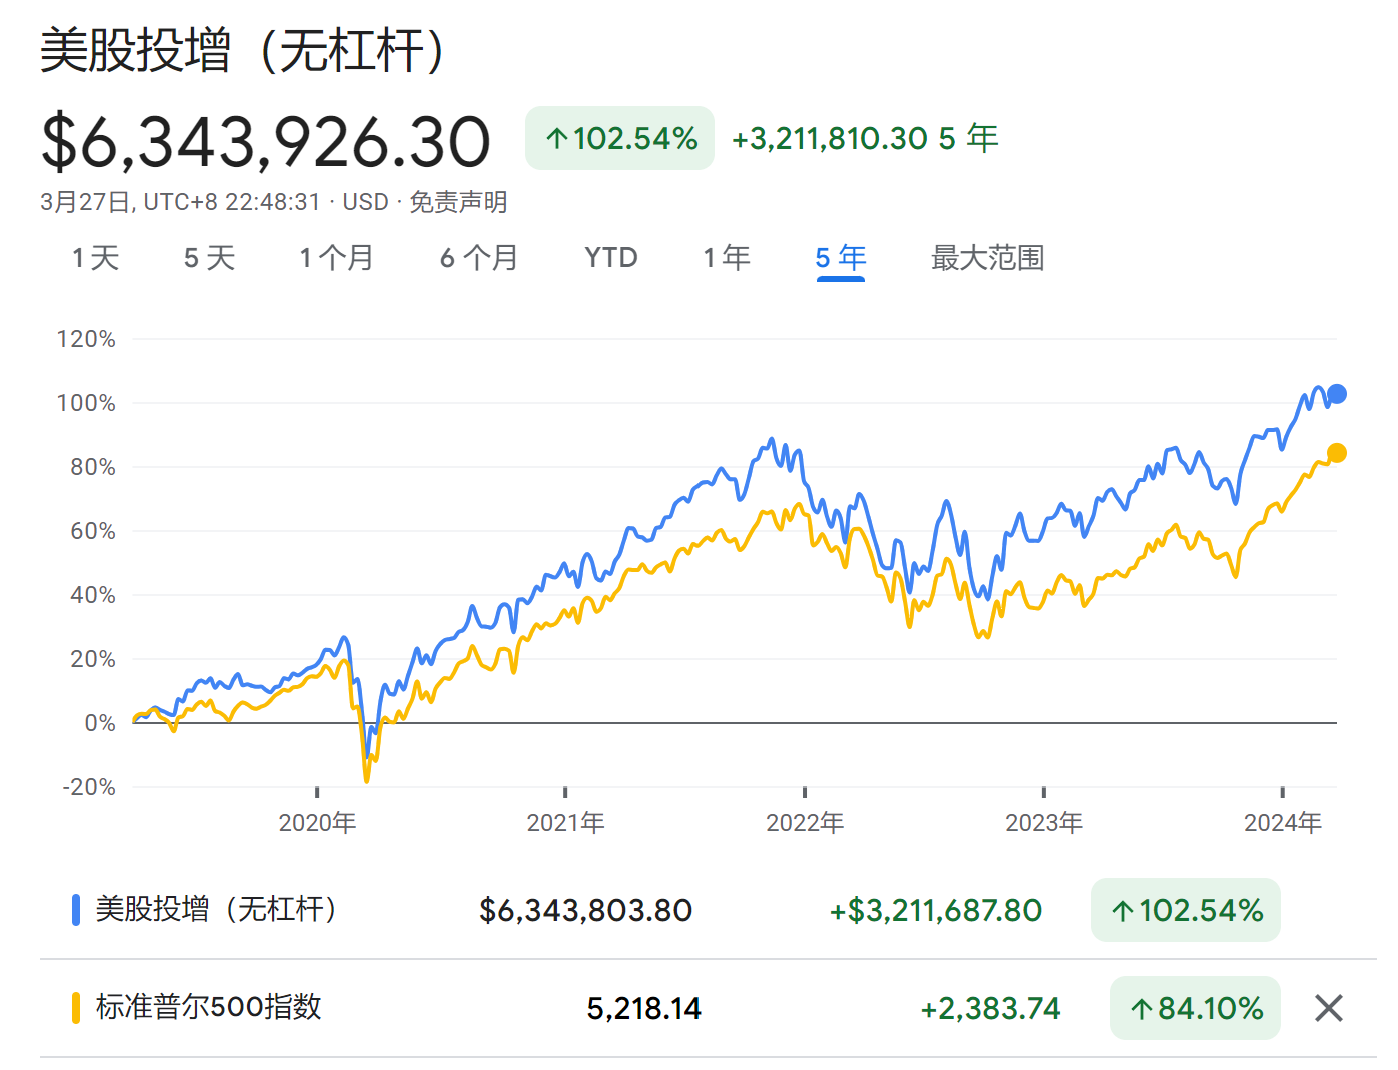Select the YTD range tab

tap(610, 258)
